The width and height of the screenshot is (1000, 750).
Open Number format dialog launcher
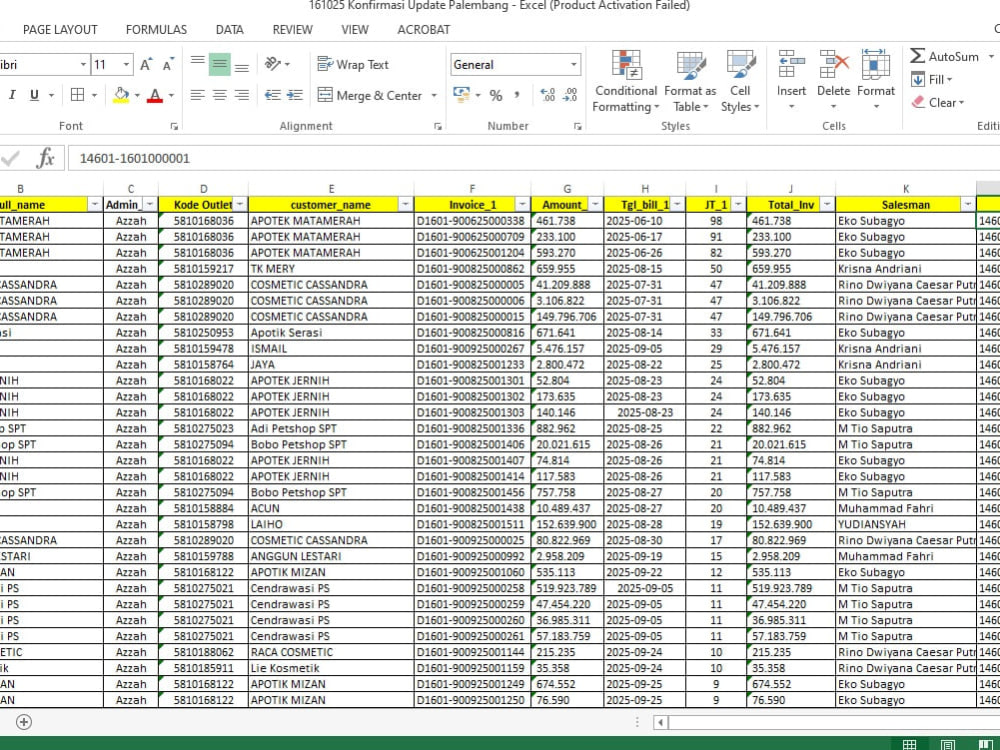[577, 126]
